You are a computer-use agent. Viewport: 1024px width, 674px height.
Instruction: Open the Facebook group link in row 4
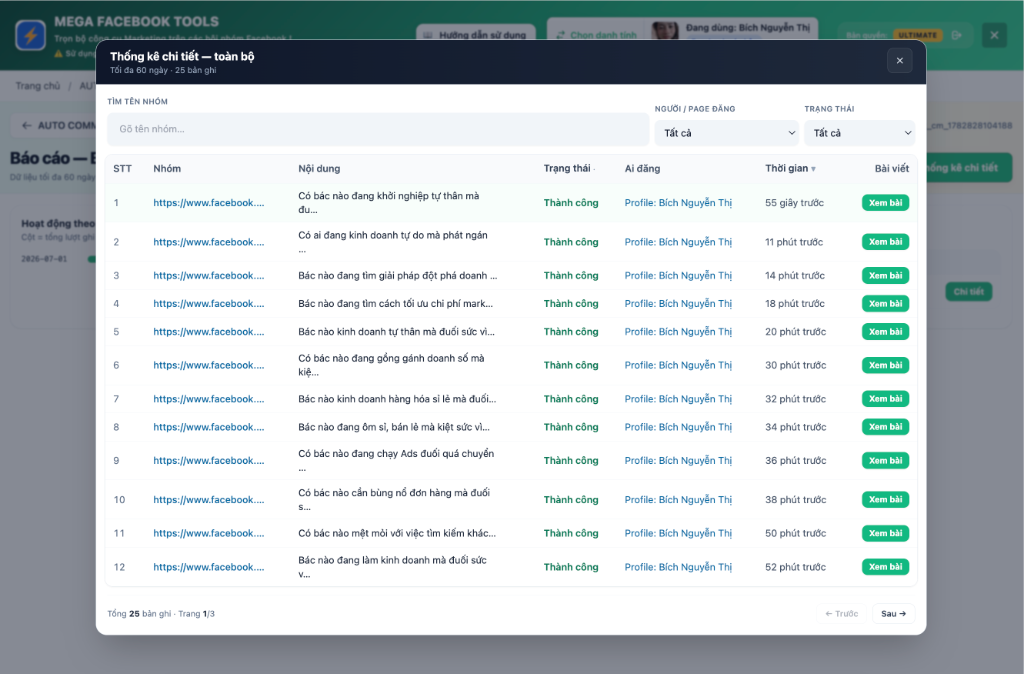(209, 304)
